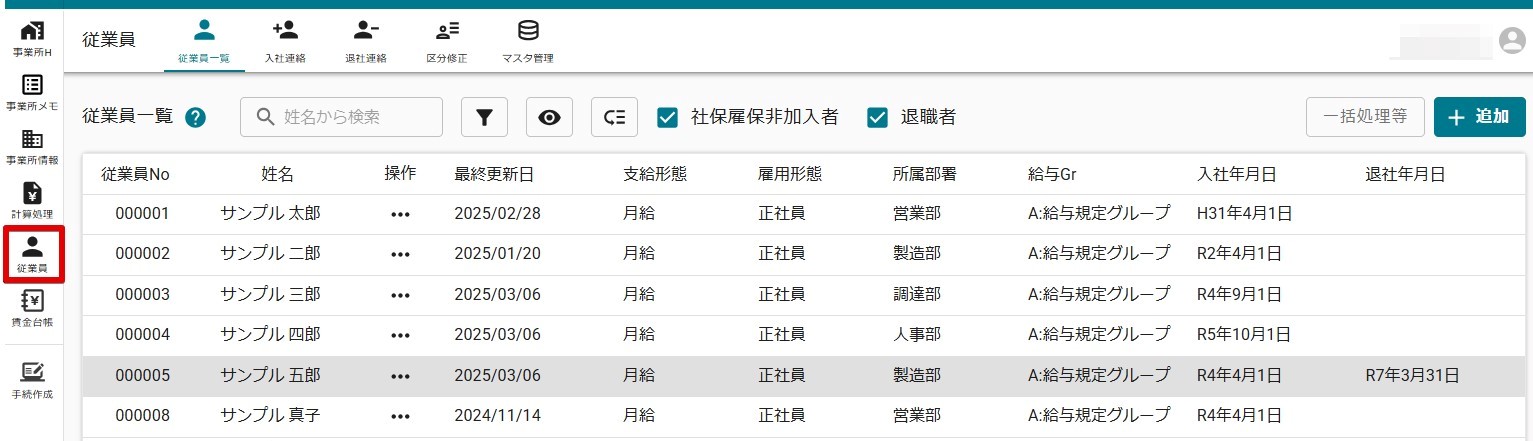Sort by 雇用形態 column header
The width and height of the screenshot is (1533, 441).
click(x=790, y=174)
